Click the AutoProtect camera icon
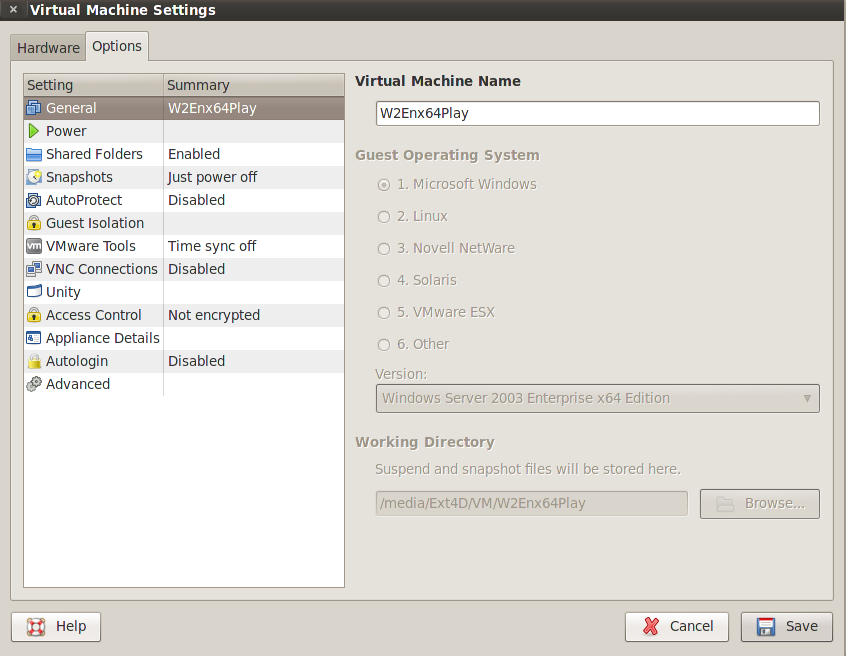 (33, 200)
